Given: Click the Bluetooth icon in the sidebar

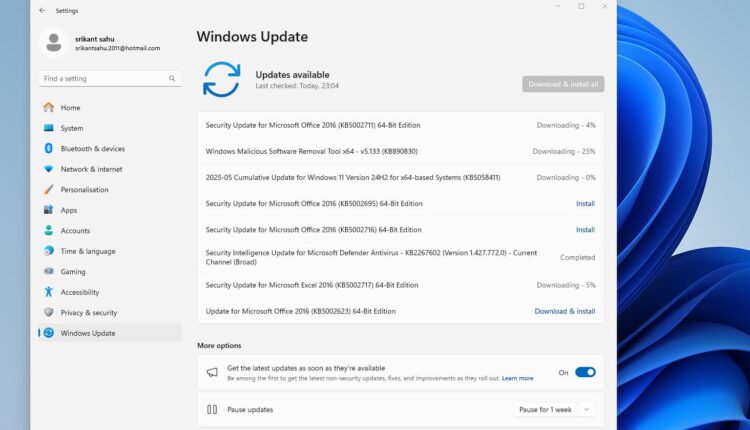Looking at the screenshot, I should 48,148.
